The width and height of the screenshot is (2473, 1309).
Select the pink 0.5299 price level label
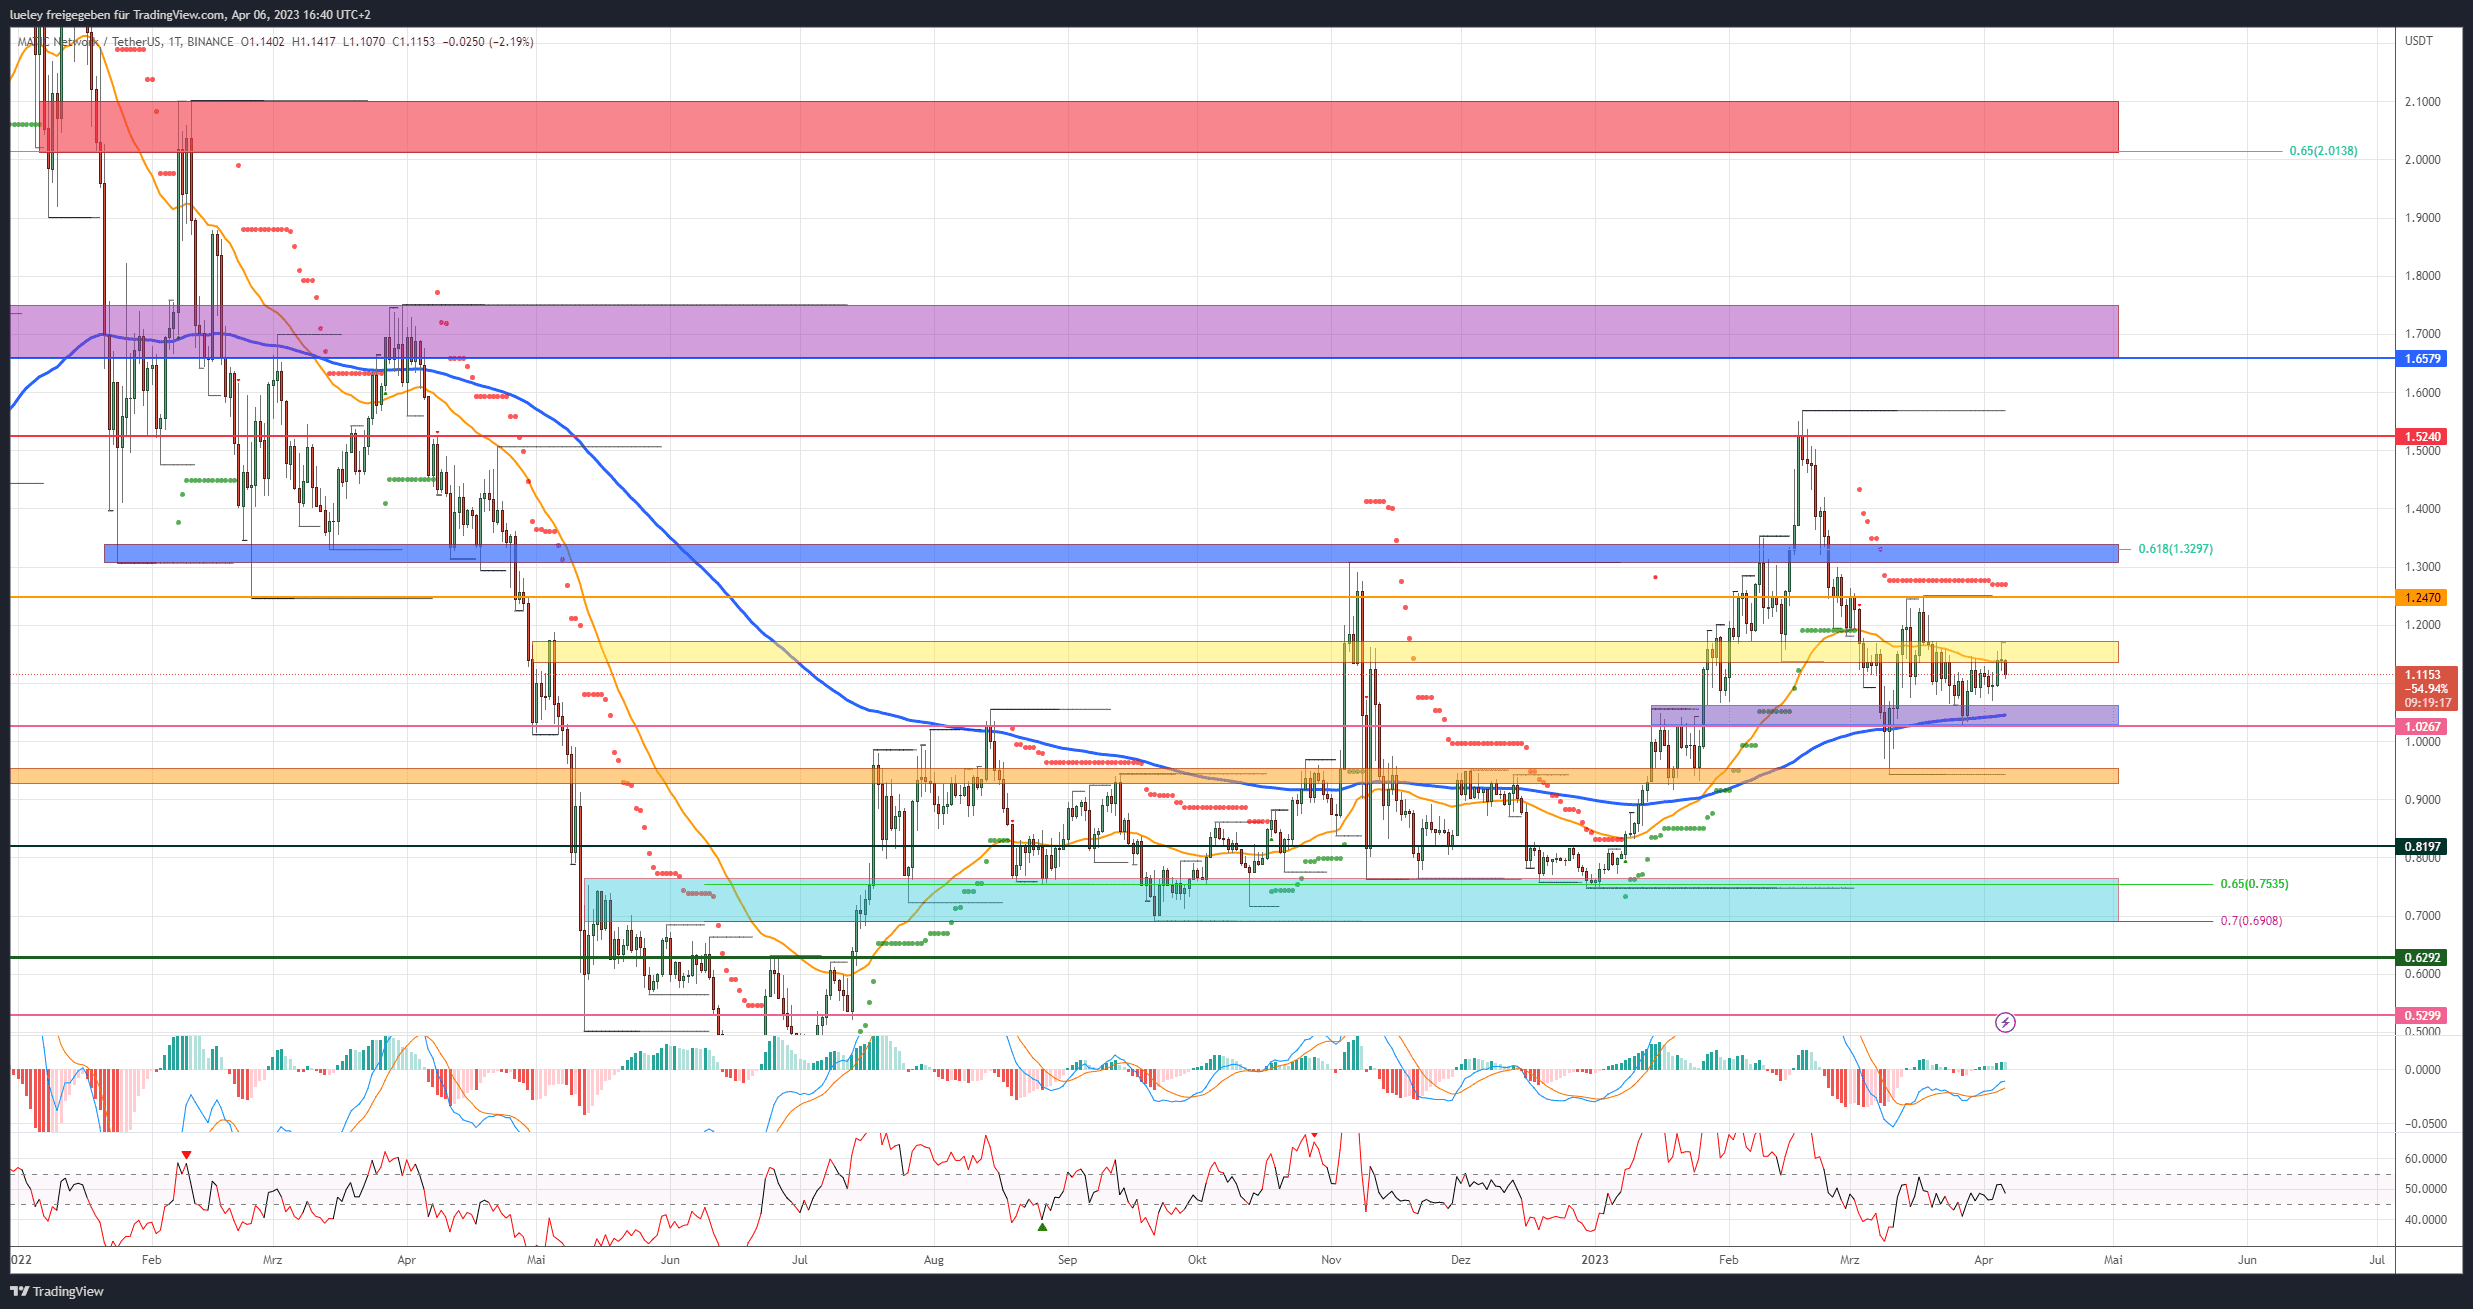[x=2422, y=1015]
